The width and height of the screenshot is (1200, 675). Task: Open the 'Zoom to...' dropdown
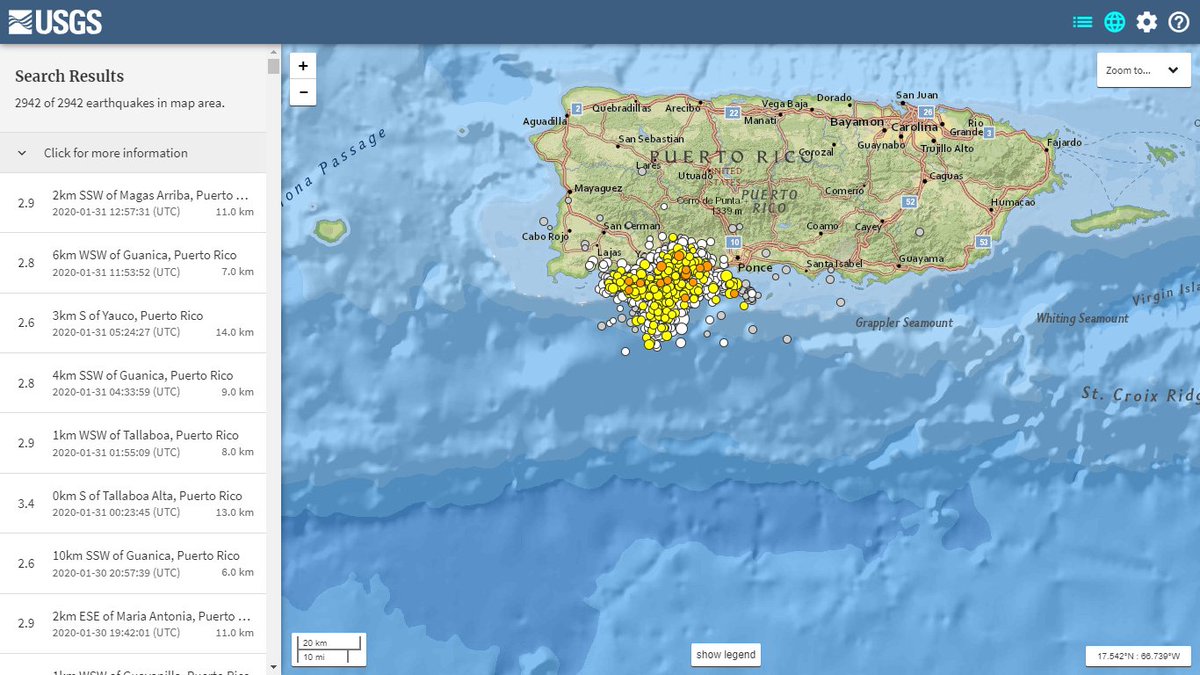click(x=1143, y=70)
